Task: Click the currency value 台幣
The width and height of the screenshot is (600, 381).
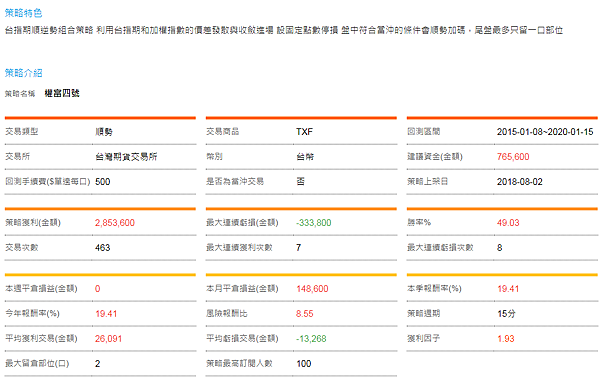Action: tap(305, 157)
